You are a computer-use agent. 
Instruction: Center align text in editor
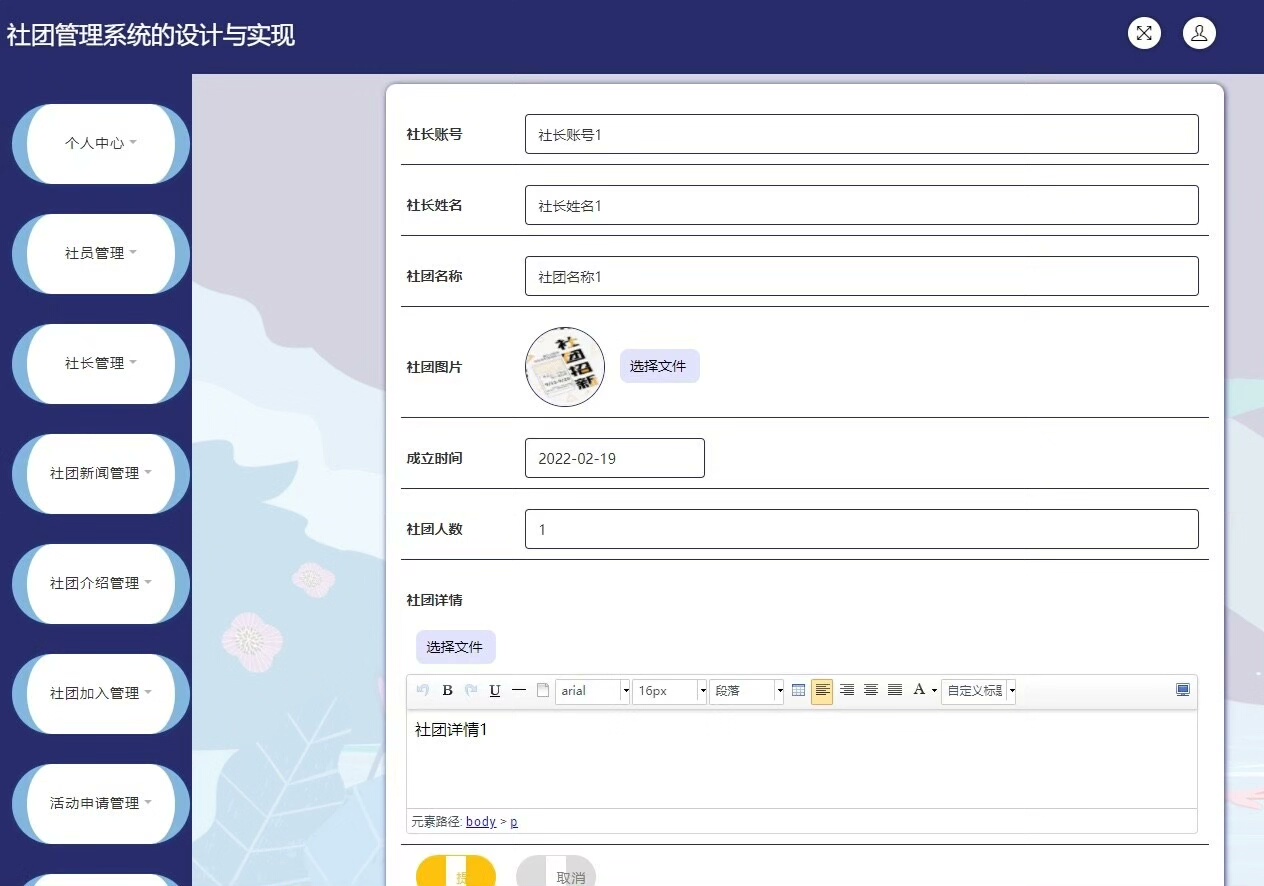(871, 690)
